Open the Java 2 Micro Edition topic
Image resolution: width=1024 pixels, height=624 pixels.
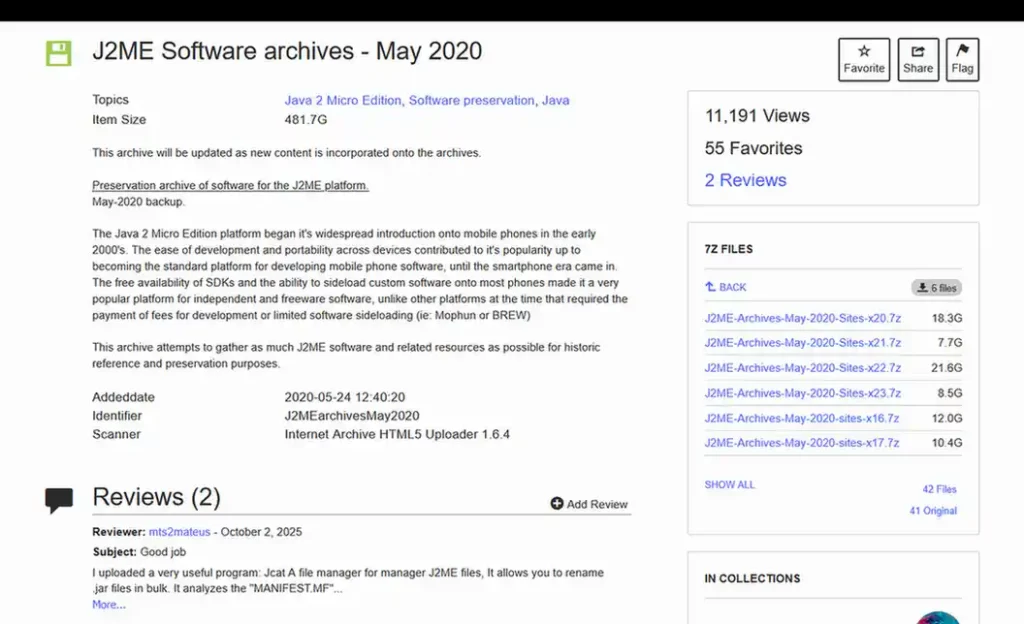coord(343,101)
